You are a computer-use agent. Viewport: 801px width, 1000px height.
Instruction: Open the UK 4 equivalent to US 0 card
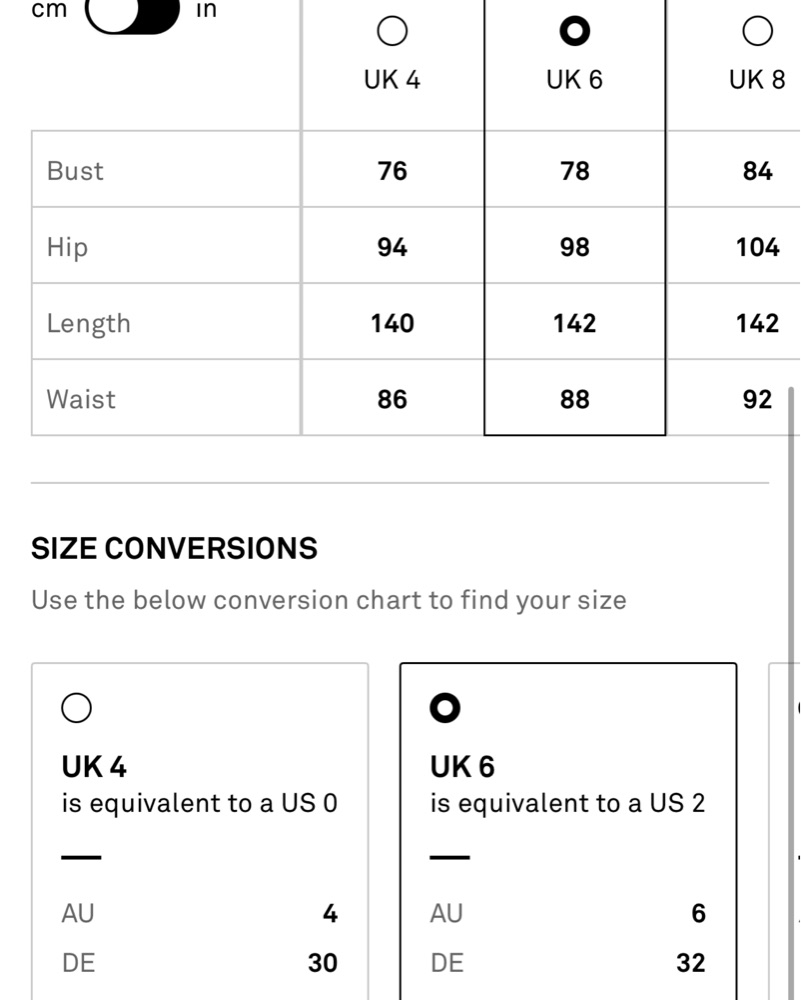[200, 831]
